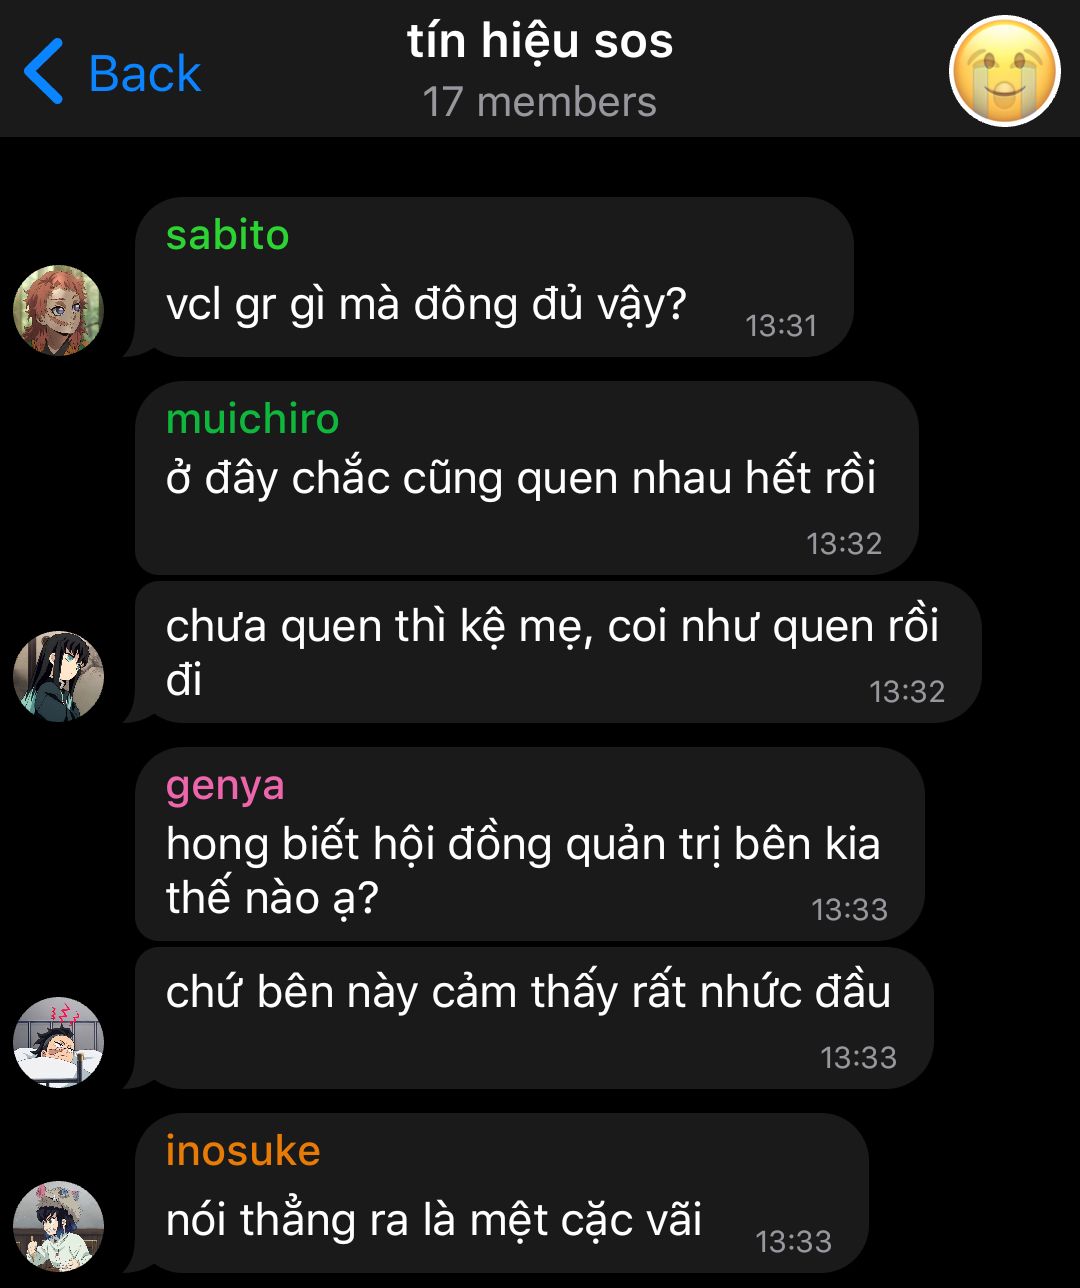Image resolution: width=1080 pixels, height=1288 pixels.
Task: Open genya's profile picture
Action: [x=58, y=1042]
